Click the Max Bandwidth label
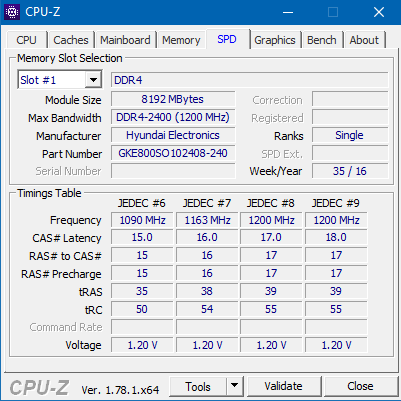The height and width of the screenshot is (401, 401). click(65, 118)
